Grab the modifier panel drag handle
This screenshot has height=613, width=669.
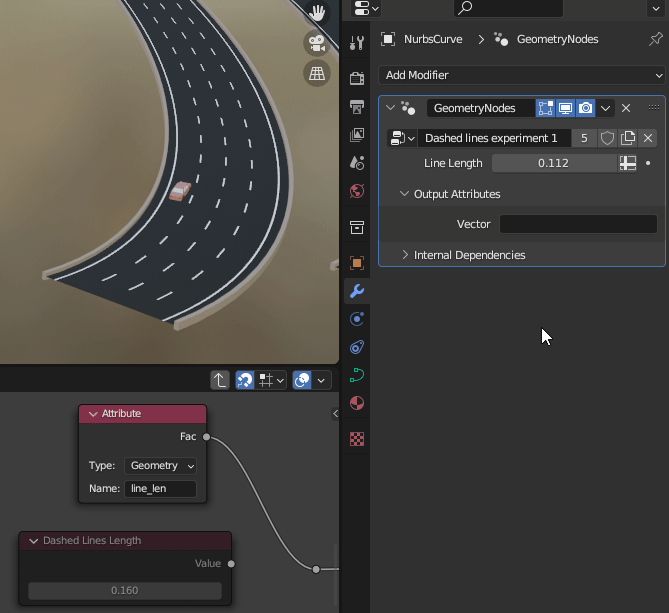pyautogui.click(x=654, y=107)
